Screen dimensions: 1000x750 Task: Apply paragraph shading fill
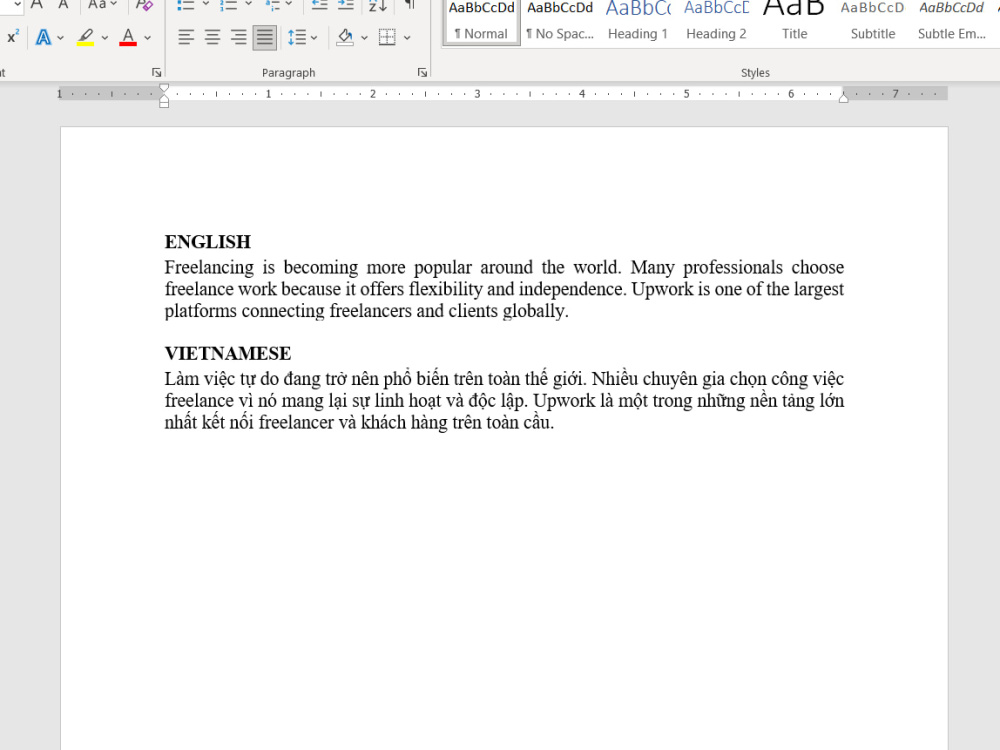click(x=345, y=37)
